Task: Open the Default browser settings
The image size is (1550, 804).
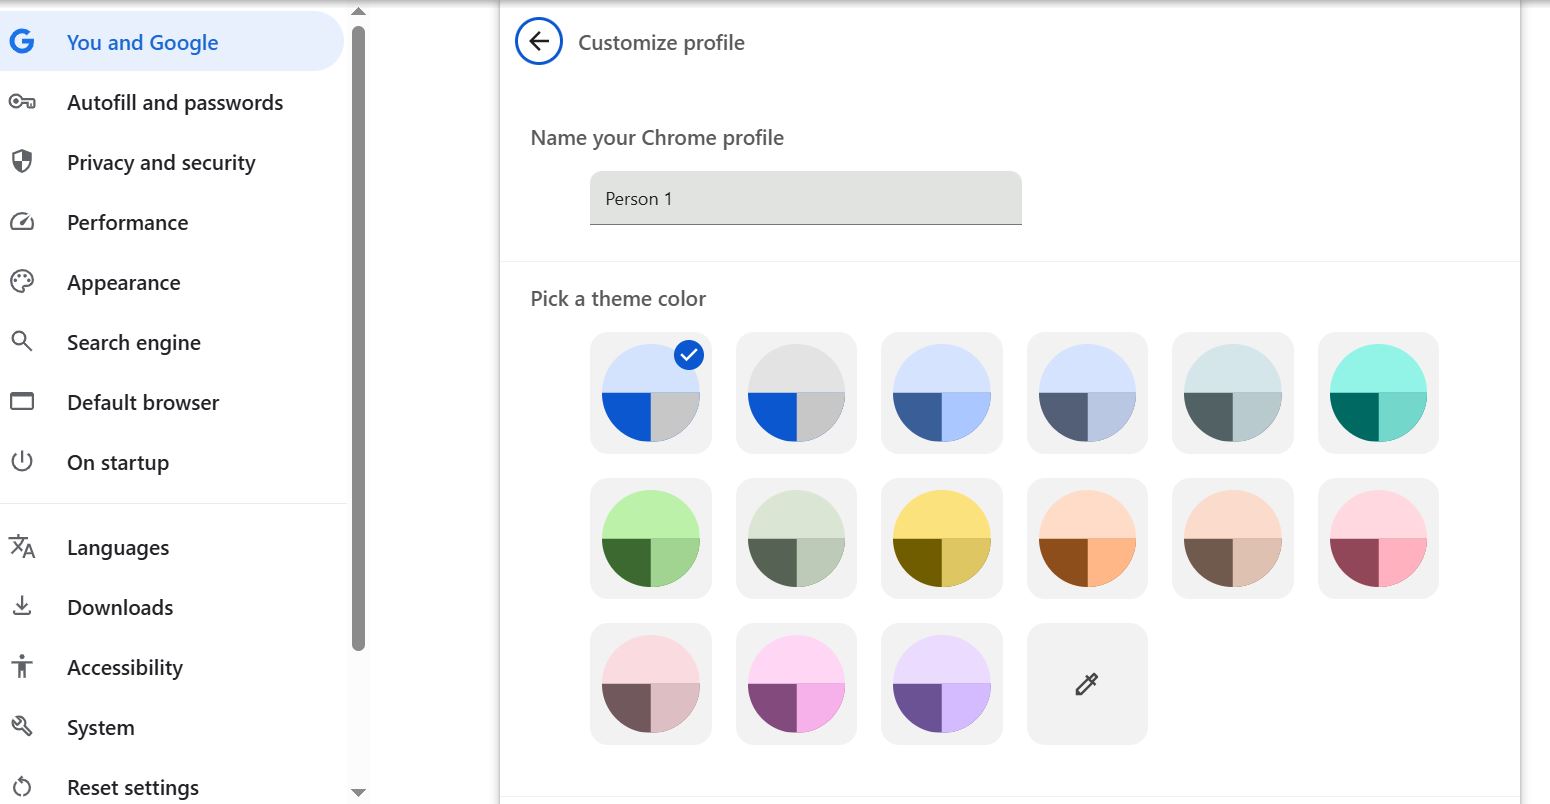Action: click(x=143, y=402)
